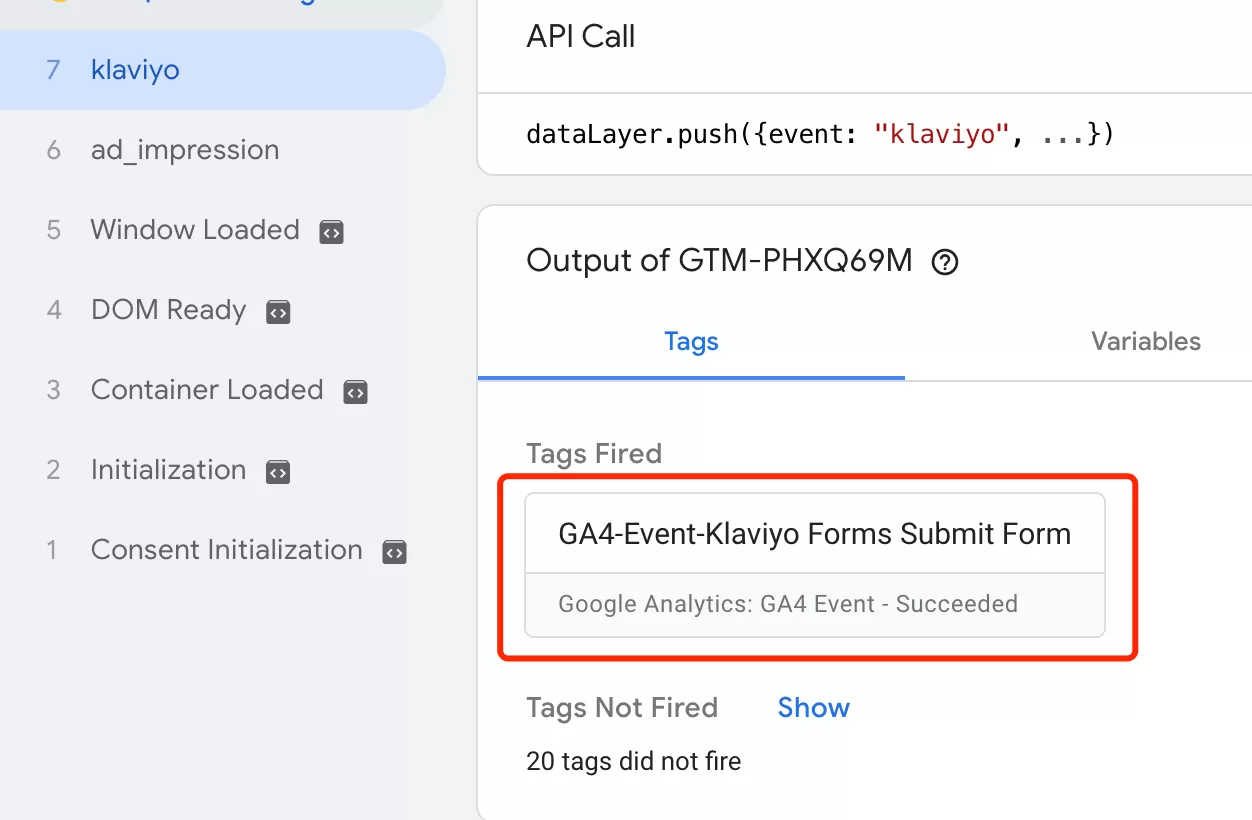
Task: Open help icon next to GTM-PHXQ69M
Action: (x=945, y=263)
